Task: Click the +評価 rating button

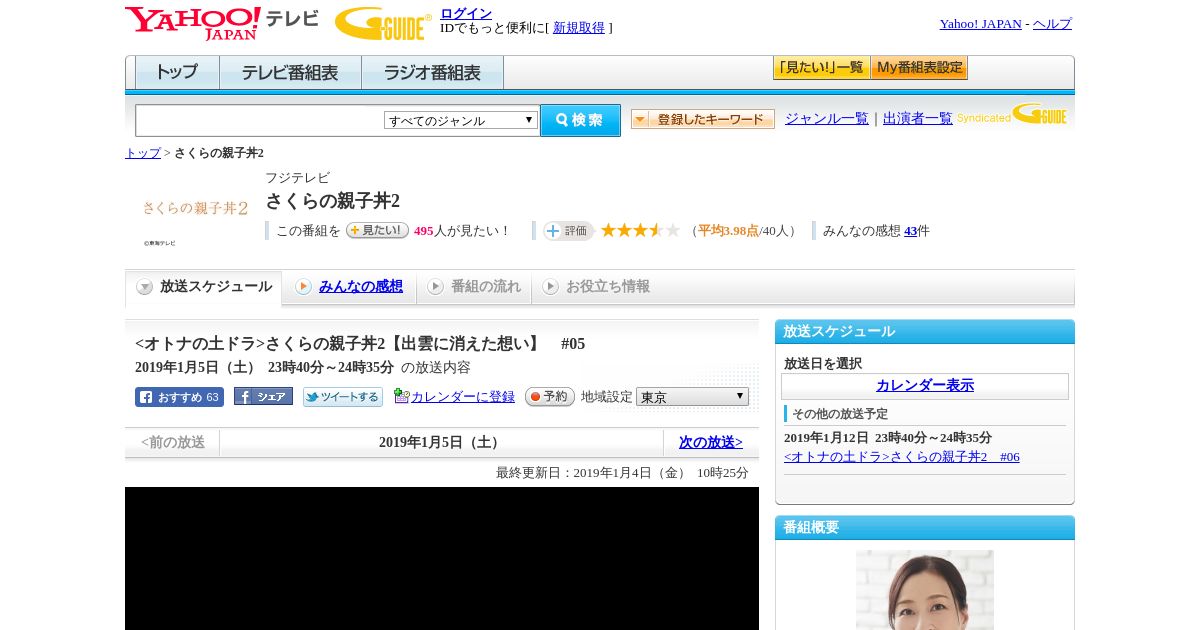Action: click(x=568, y=231)
